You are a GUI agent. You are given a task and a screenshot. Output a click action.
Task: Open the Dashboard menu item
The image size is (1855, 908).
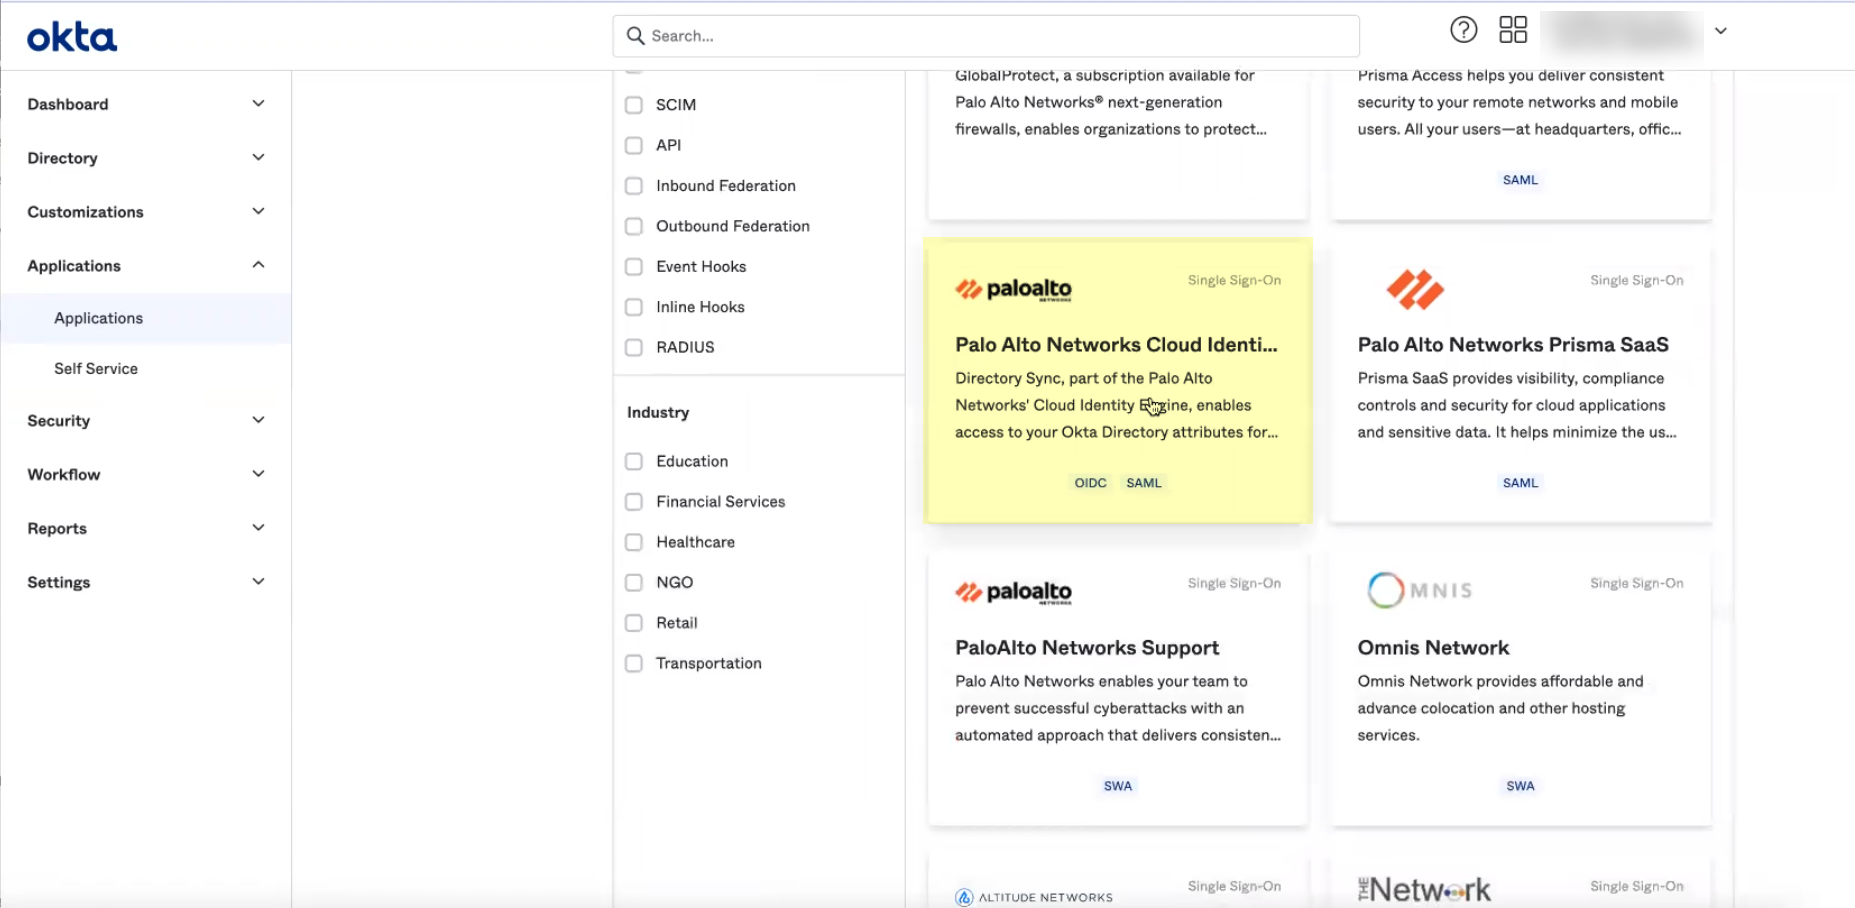pos(68,104)
